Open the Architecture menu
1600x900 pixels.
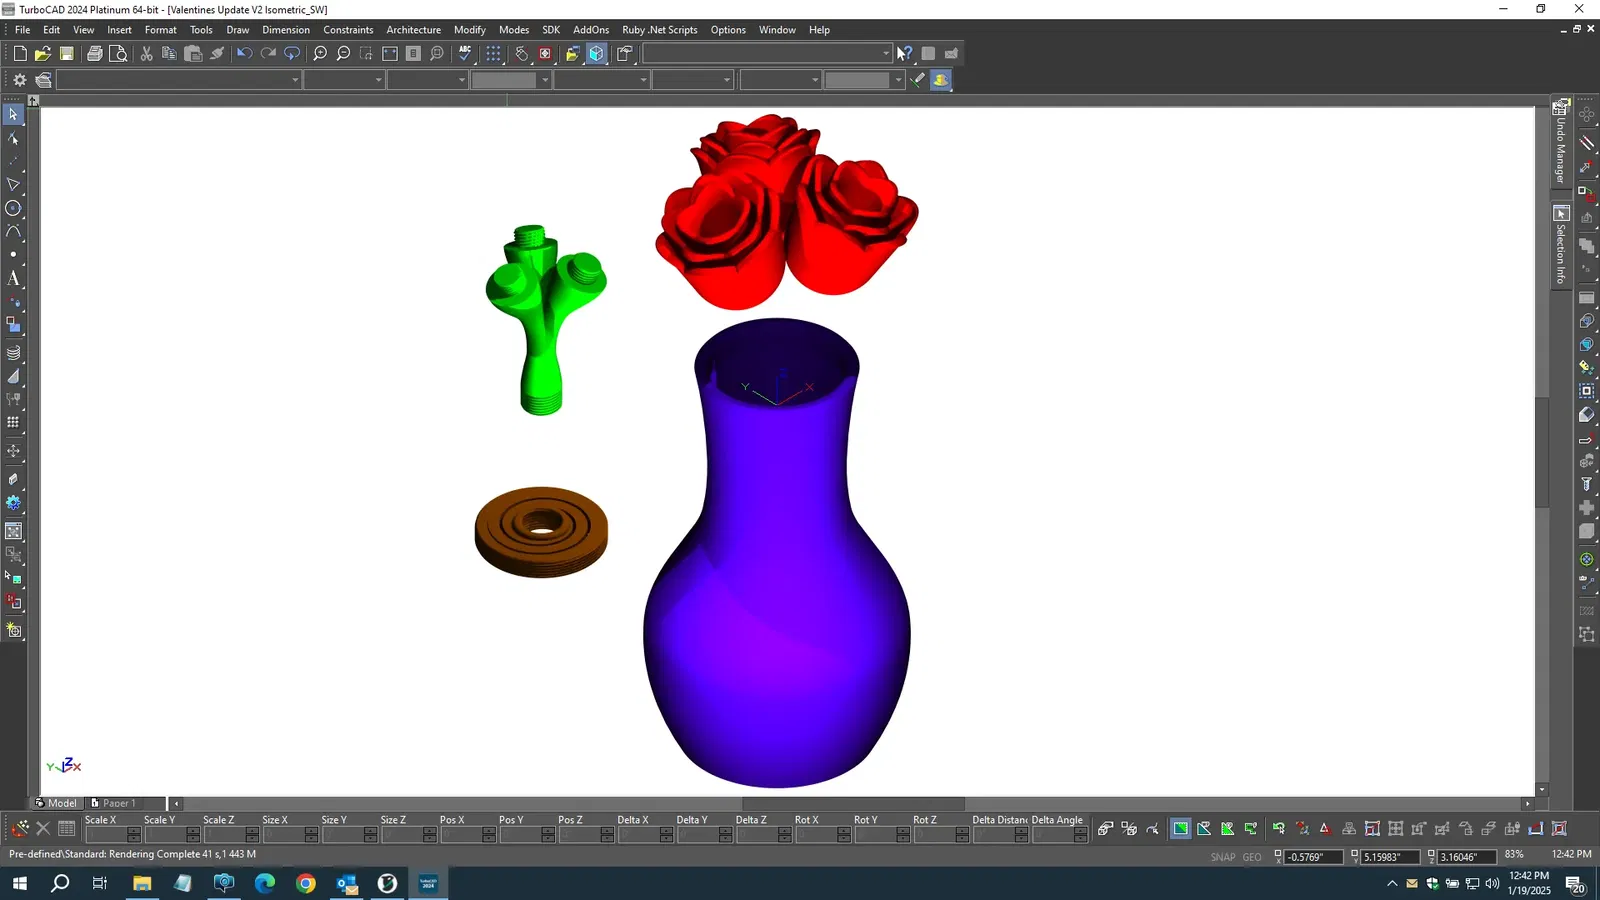tap(413, 30)
